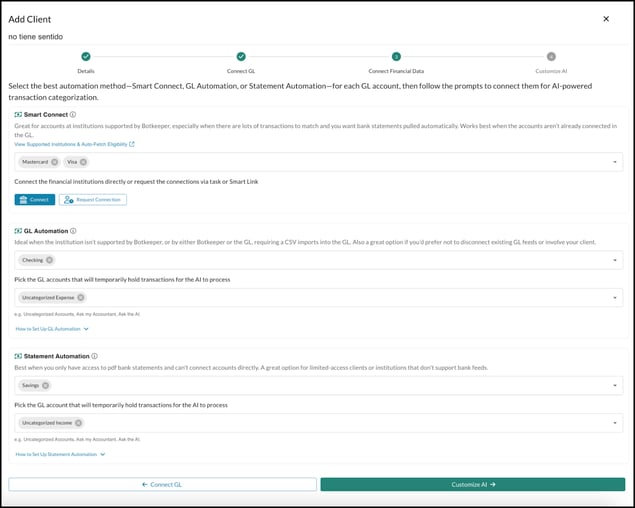
Task: Click the blue Connect button
Action: (x=35, y=200)
